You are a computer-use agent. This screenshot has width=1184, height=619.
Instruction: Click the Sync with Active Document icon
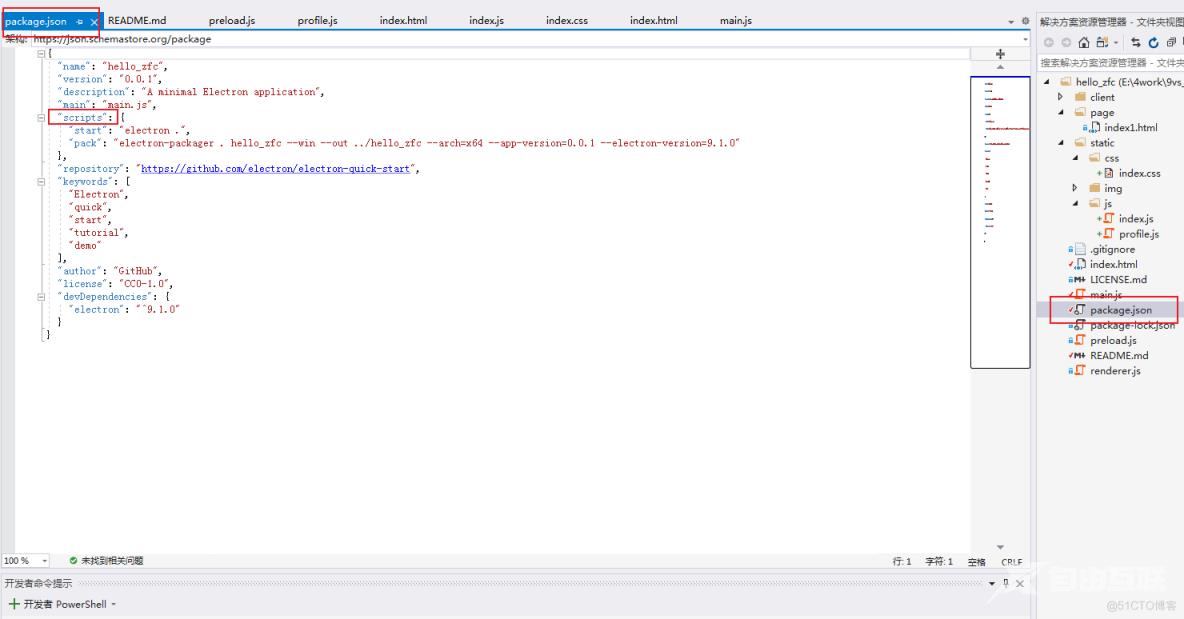[1136, 42]
